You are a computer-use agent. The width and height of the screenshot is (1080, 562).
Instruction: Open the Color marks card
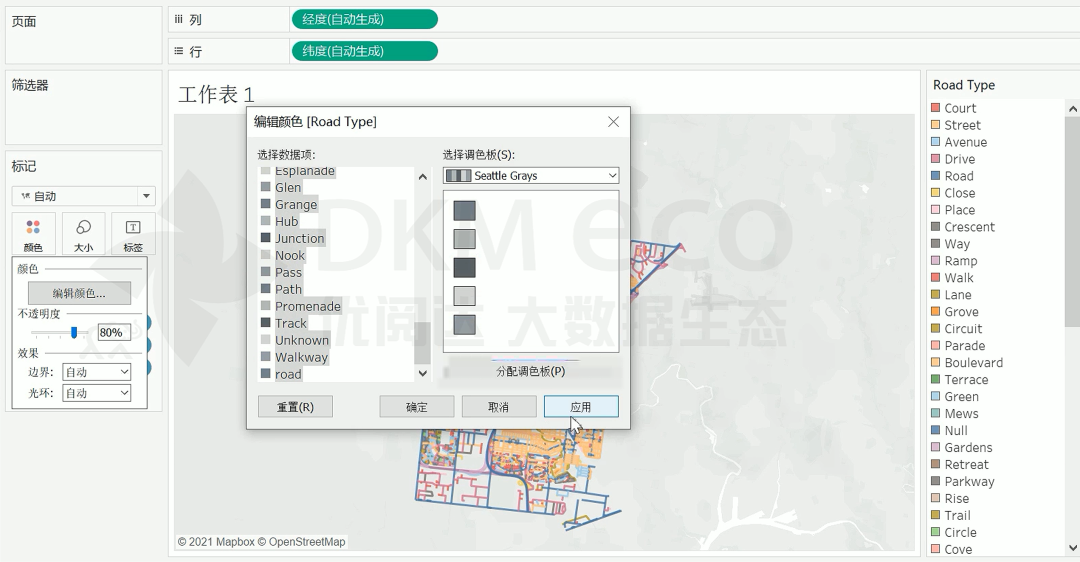pos(33,233)
